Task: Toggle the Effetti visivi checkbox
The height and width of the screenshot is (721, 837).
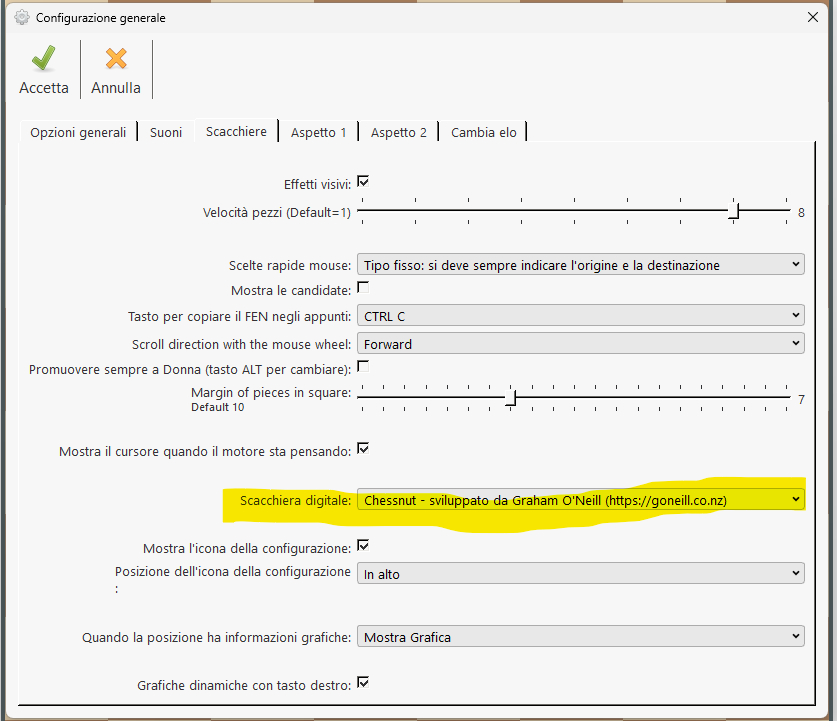Action: coord(363,182)
